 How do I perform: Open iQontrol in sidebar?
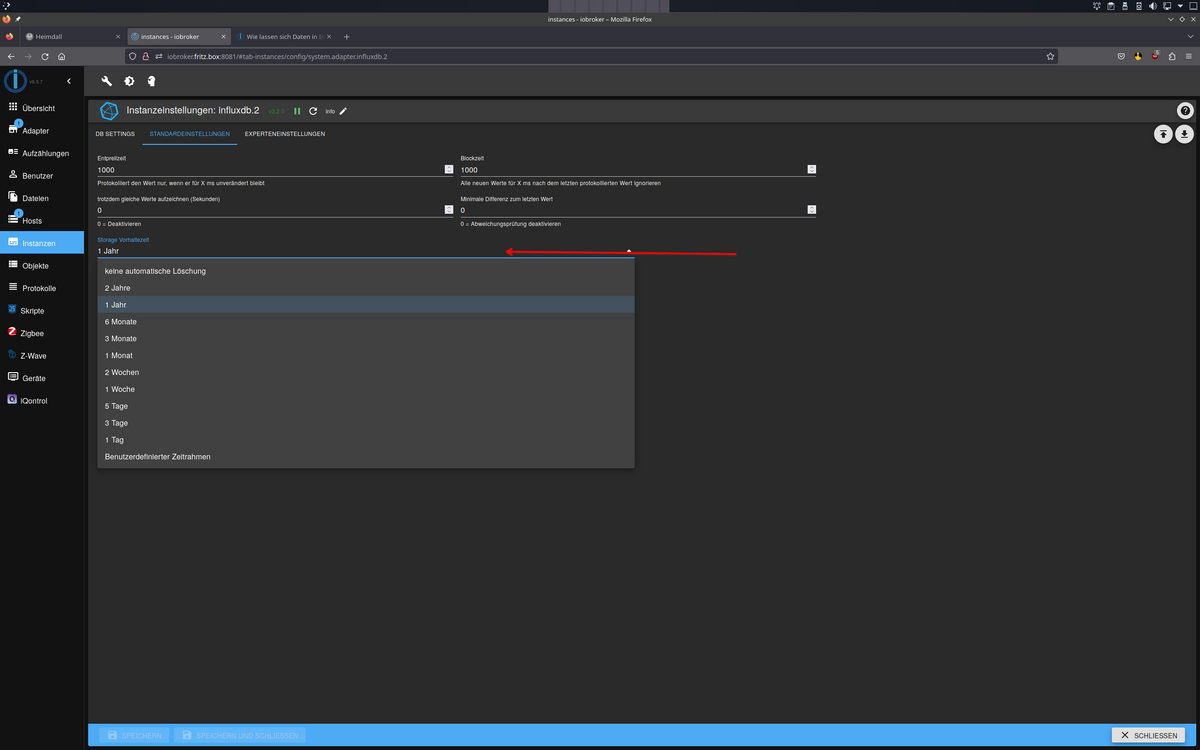tap(42, 401)
